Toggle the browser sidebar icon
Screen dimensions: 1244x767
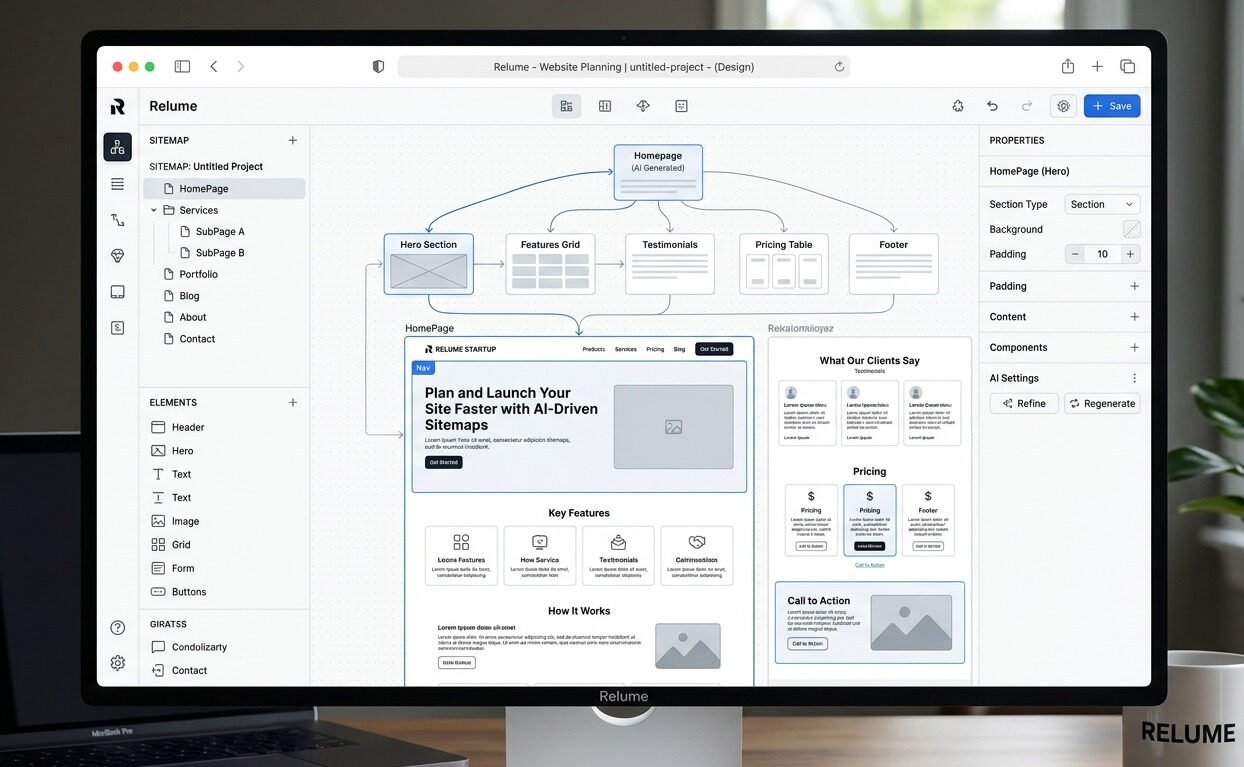[x=182, y=67]
